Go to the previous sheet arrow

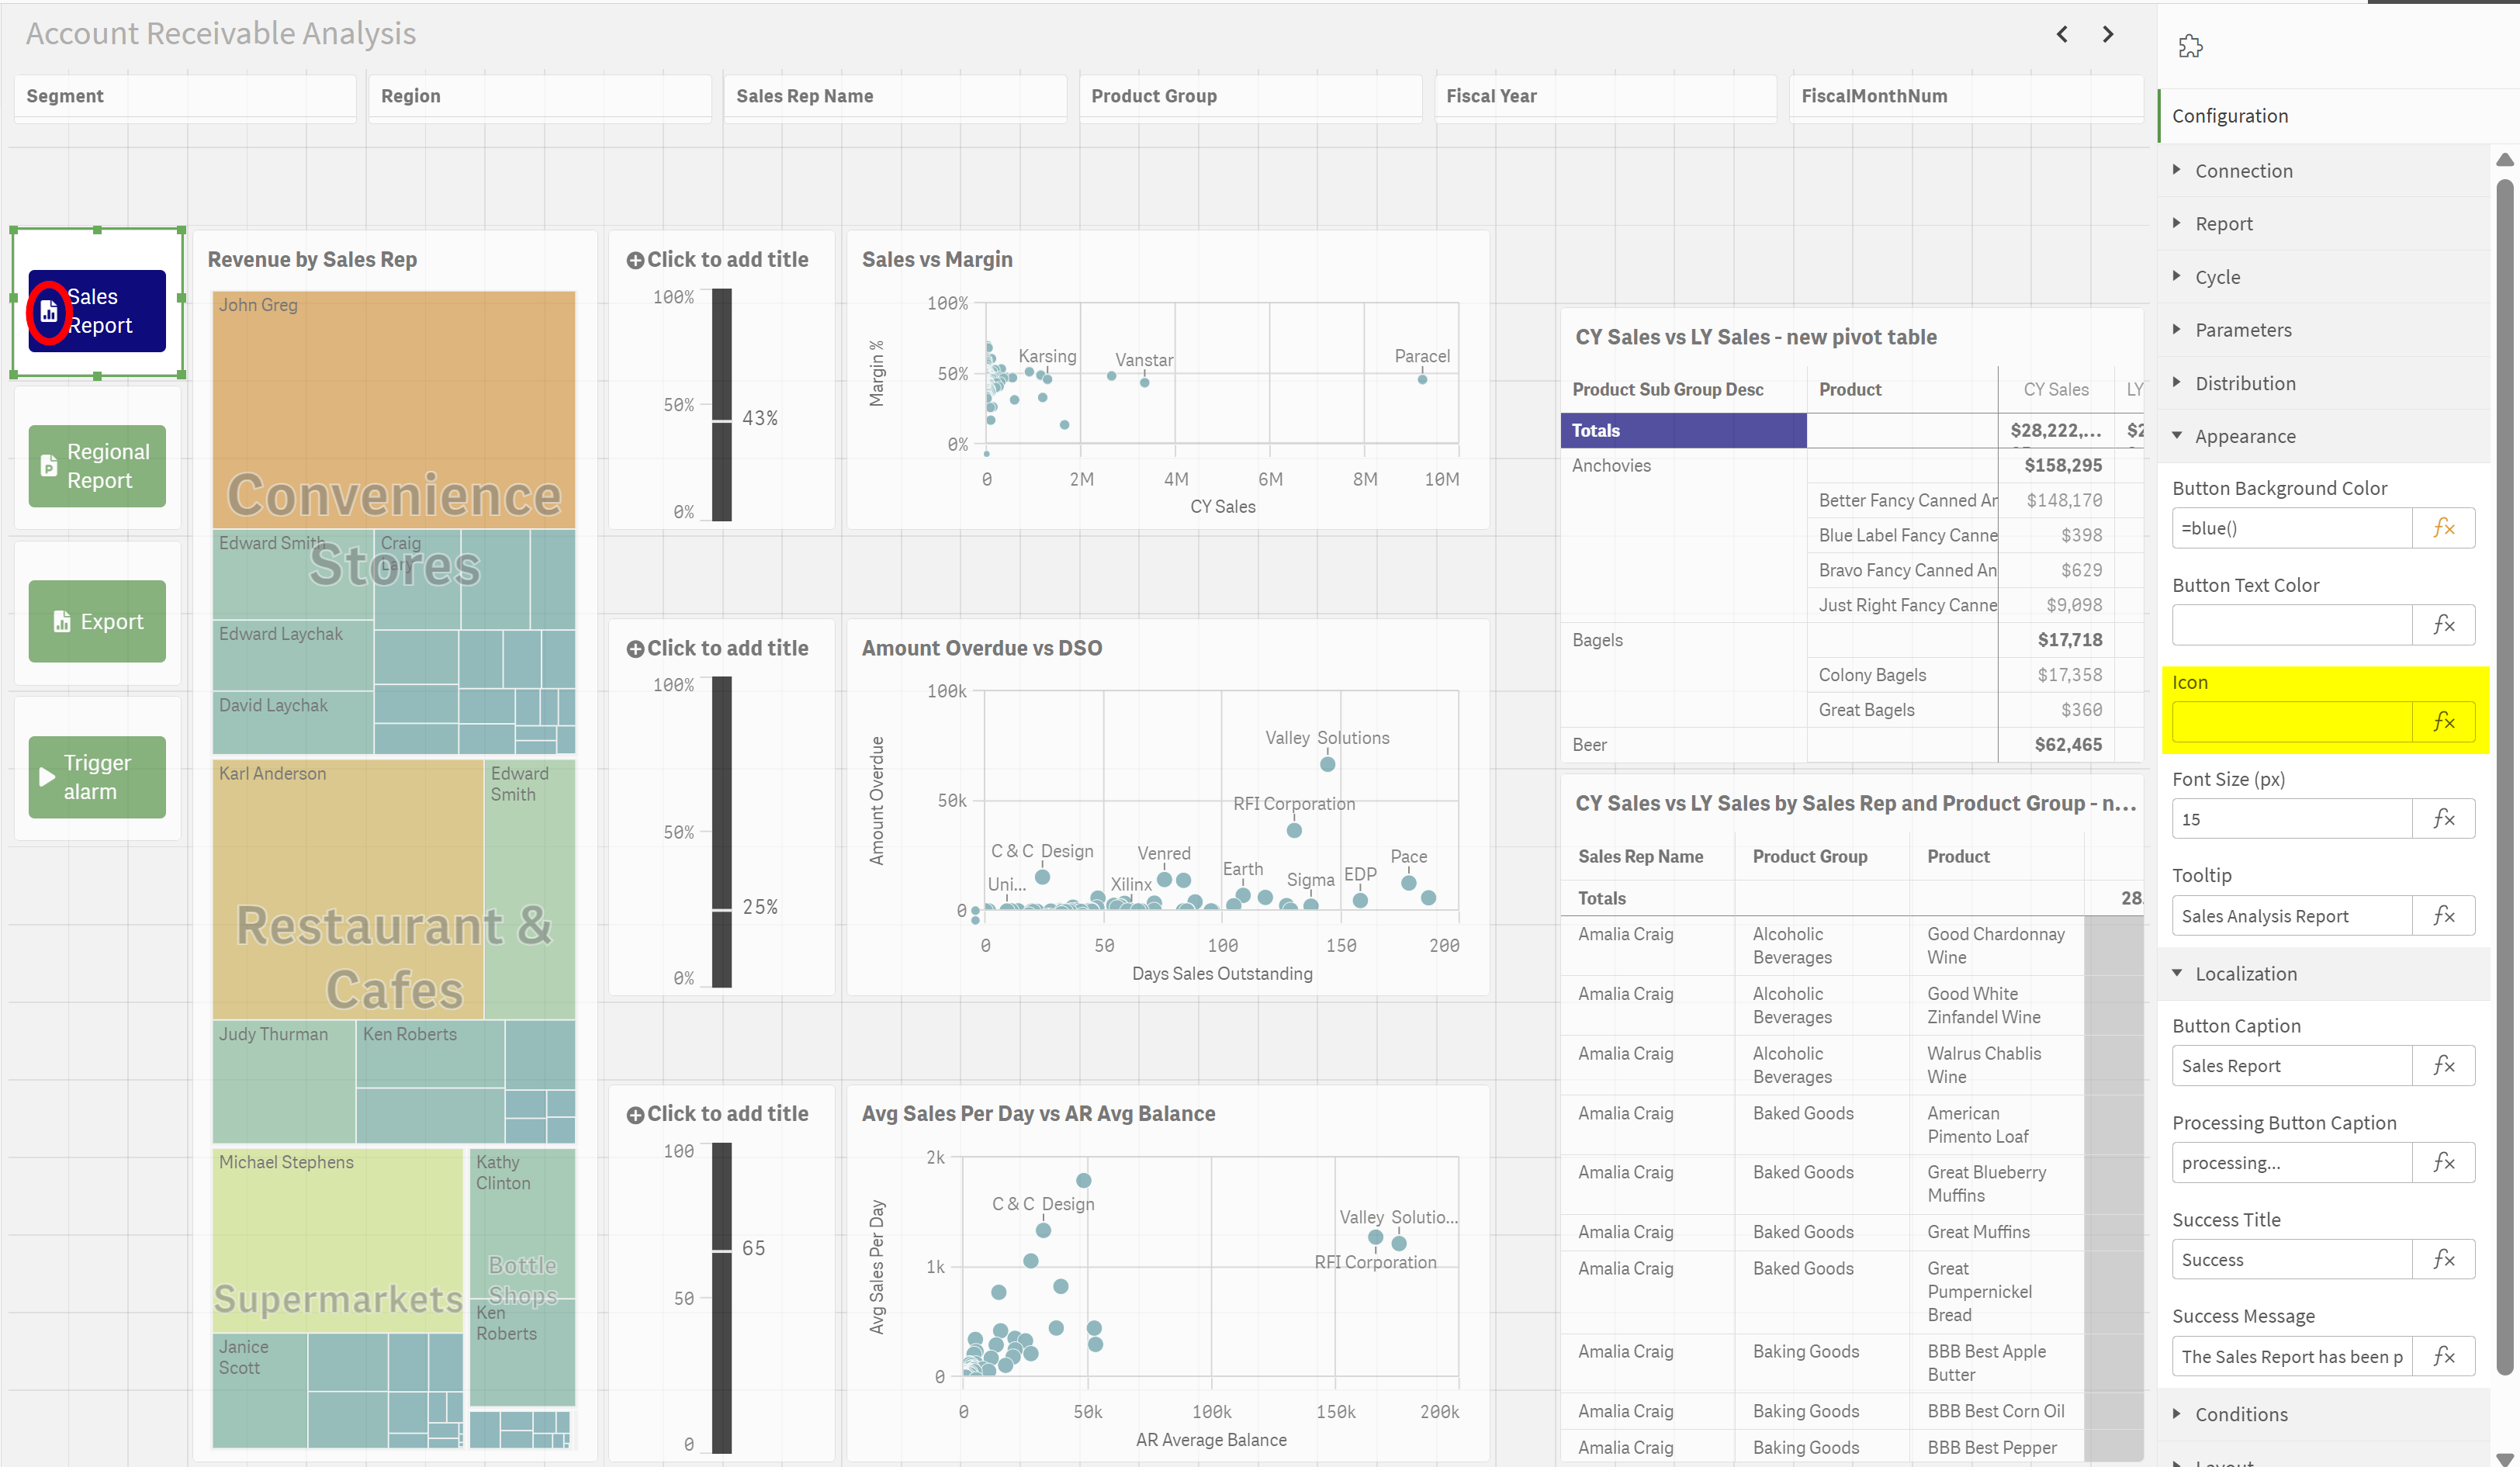click(2061, 34)
